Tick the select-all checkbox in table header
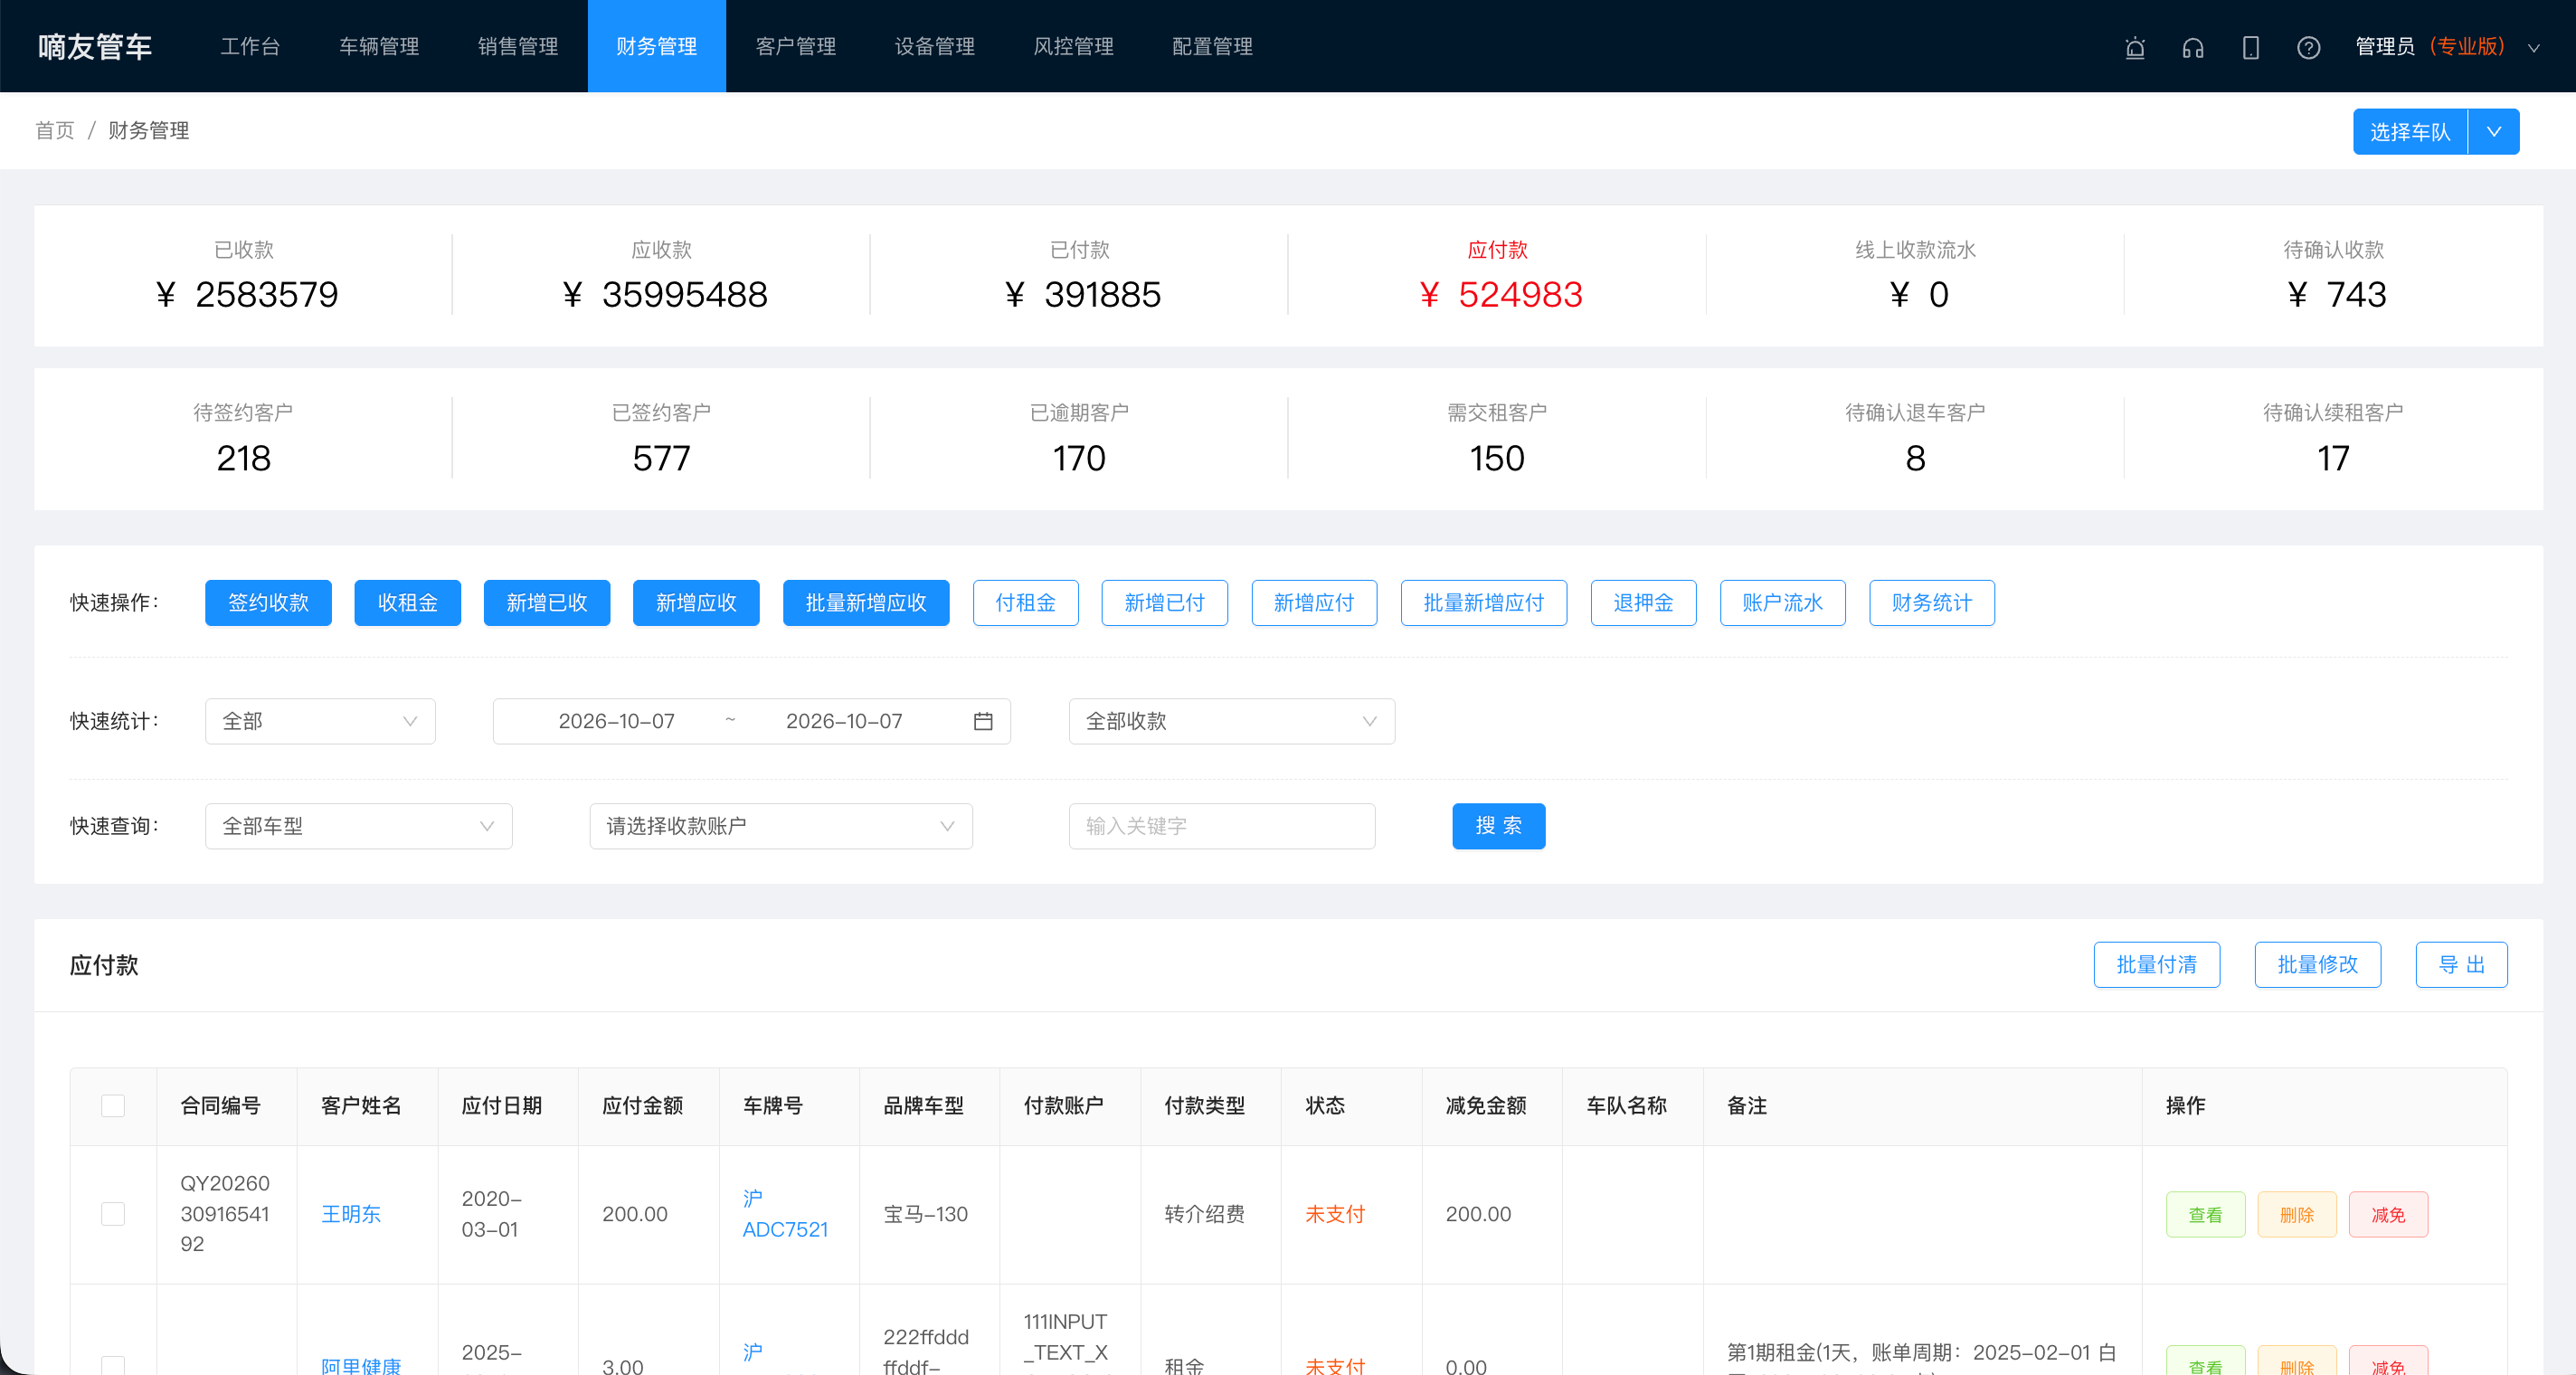2576x1375 pixels. [113, 1106]
